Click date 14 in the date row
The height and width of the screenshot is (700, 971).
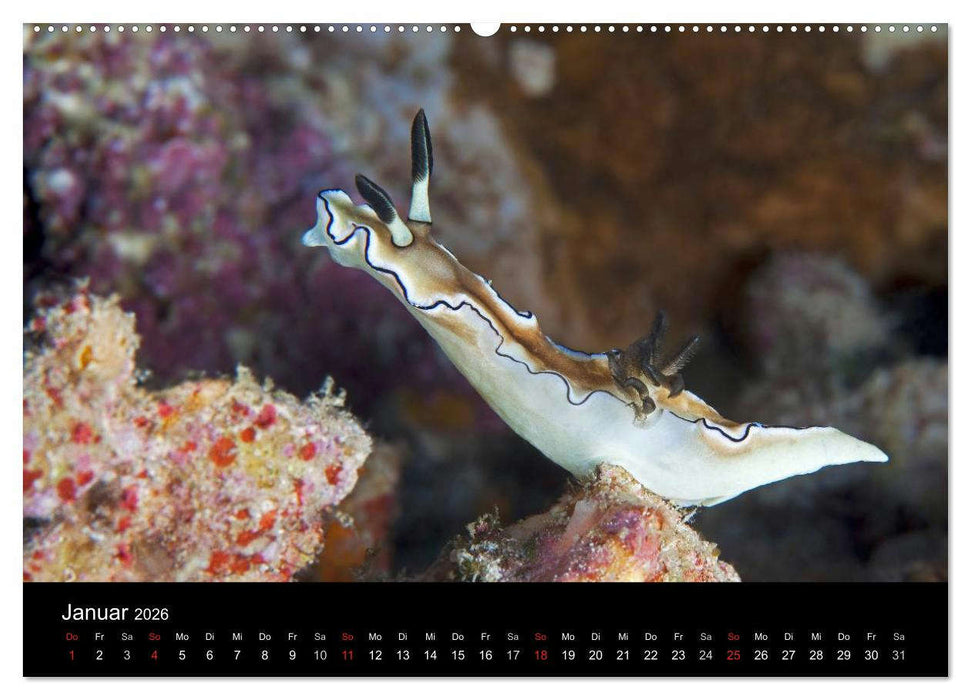pyautogui.click(x=430, y=655)
